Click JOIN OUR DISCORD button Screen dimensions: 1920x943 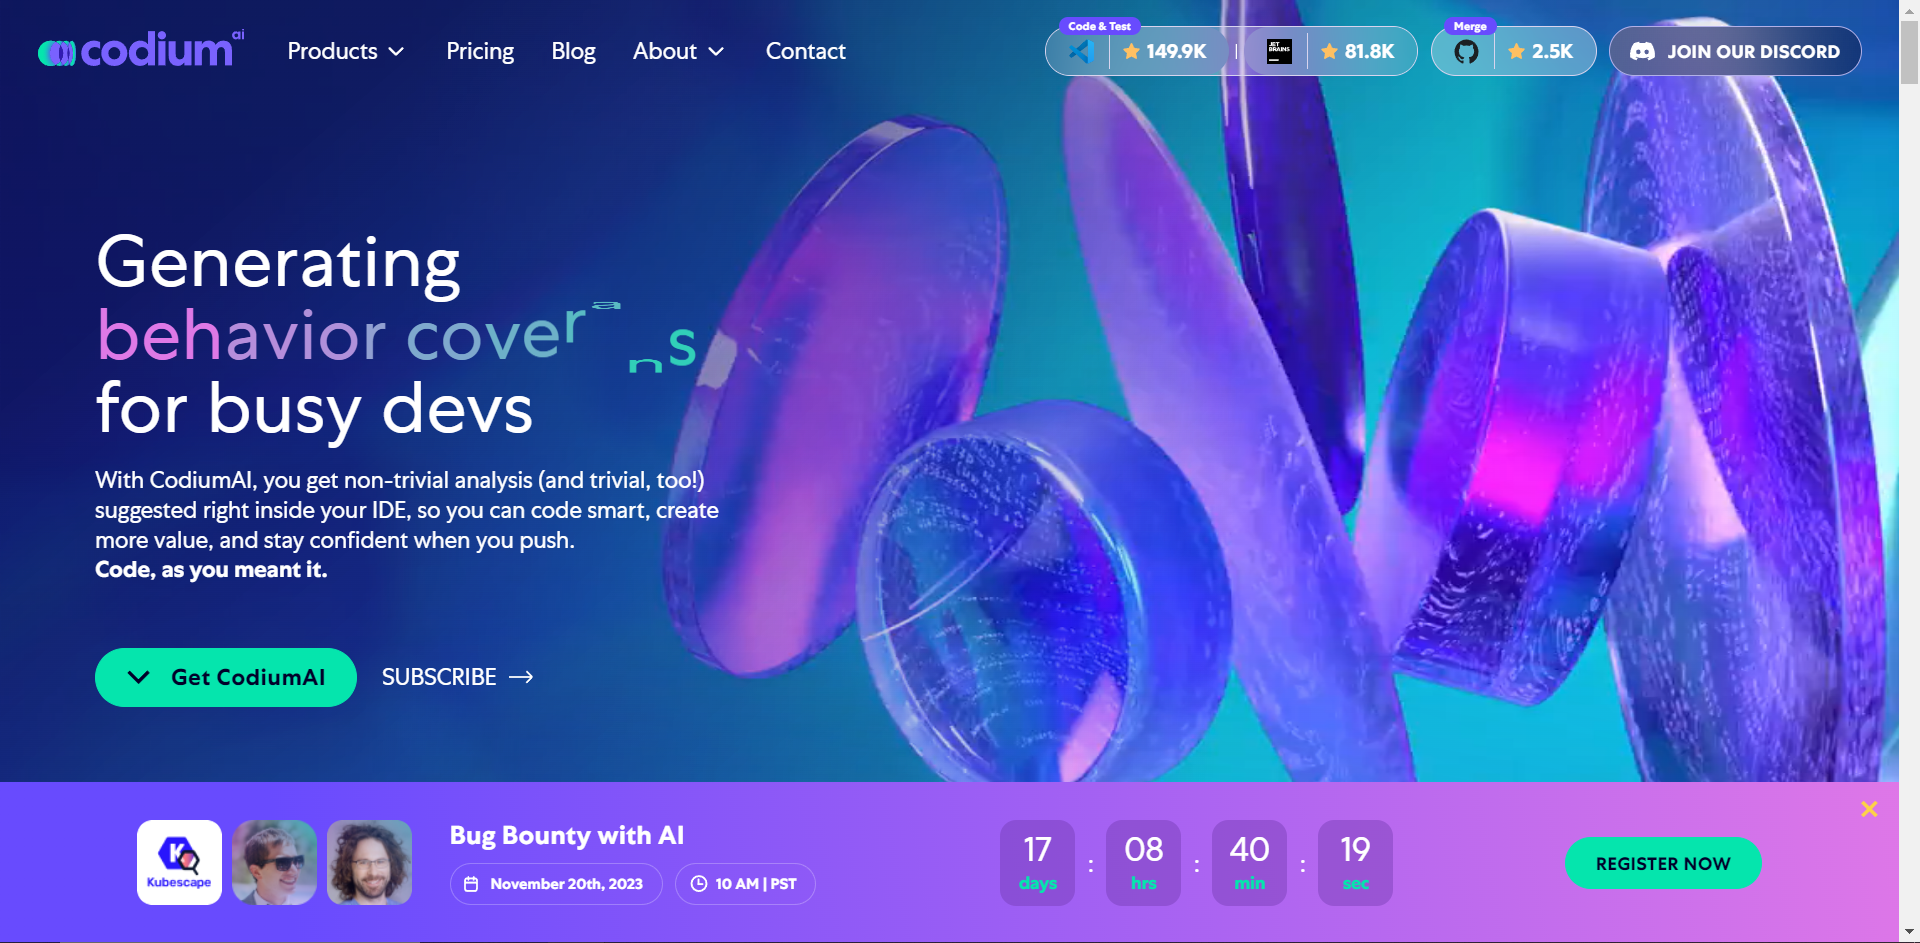coord(1735,51)
